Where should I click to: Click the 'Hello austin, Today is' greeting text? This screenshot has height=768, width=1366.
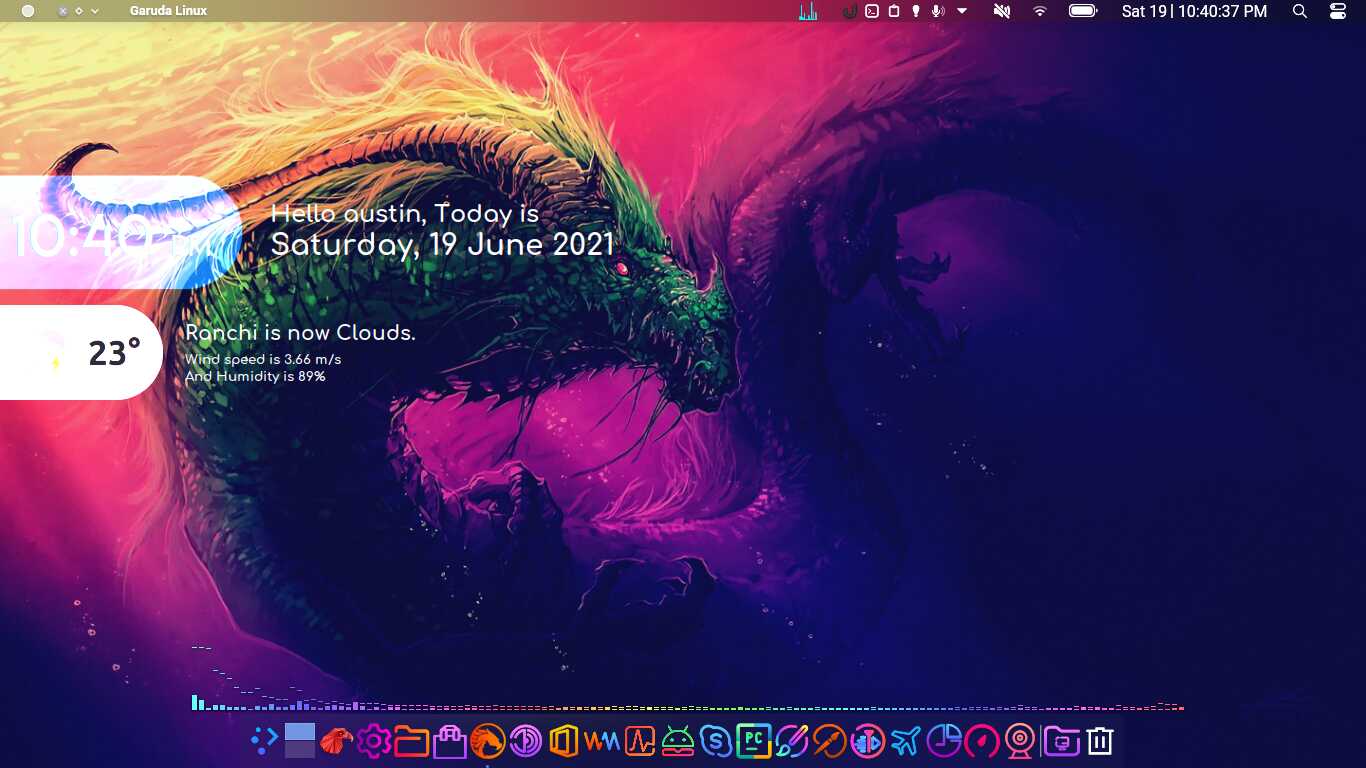[x=405, y=214]
